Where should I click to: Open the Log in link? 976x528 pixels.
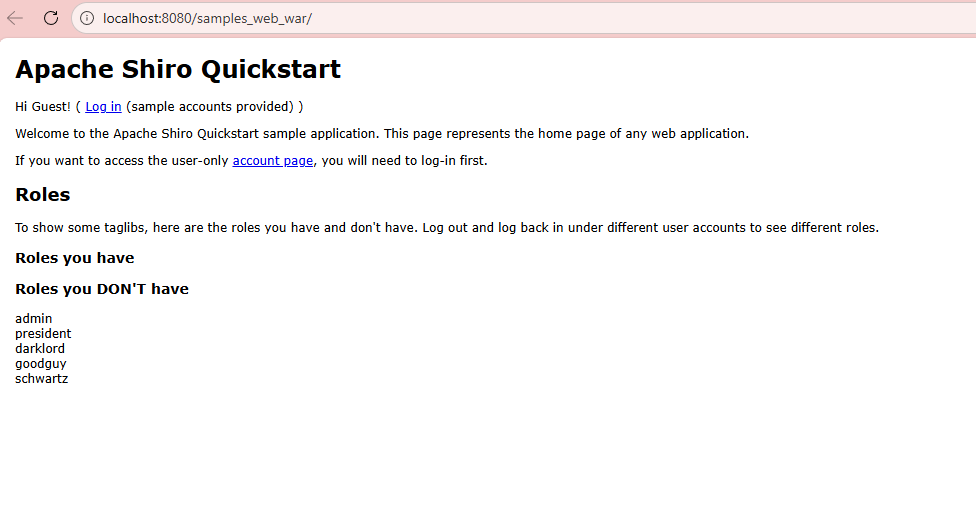[x=103, y=107]
